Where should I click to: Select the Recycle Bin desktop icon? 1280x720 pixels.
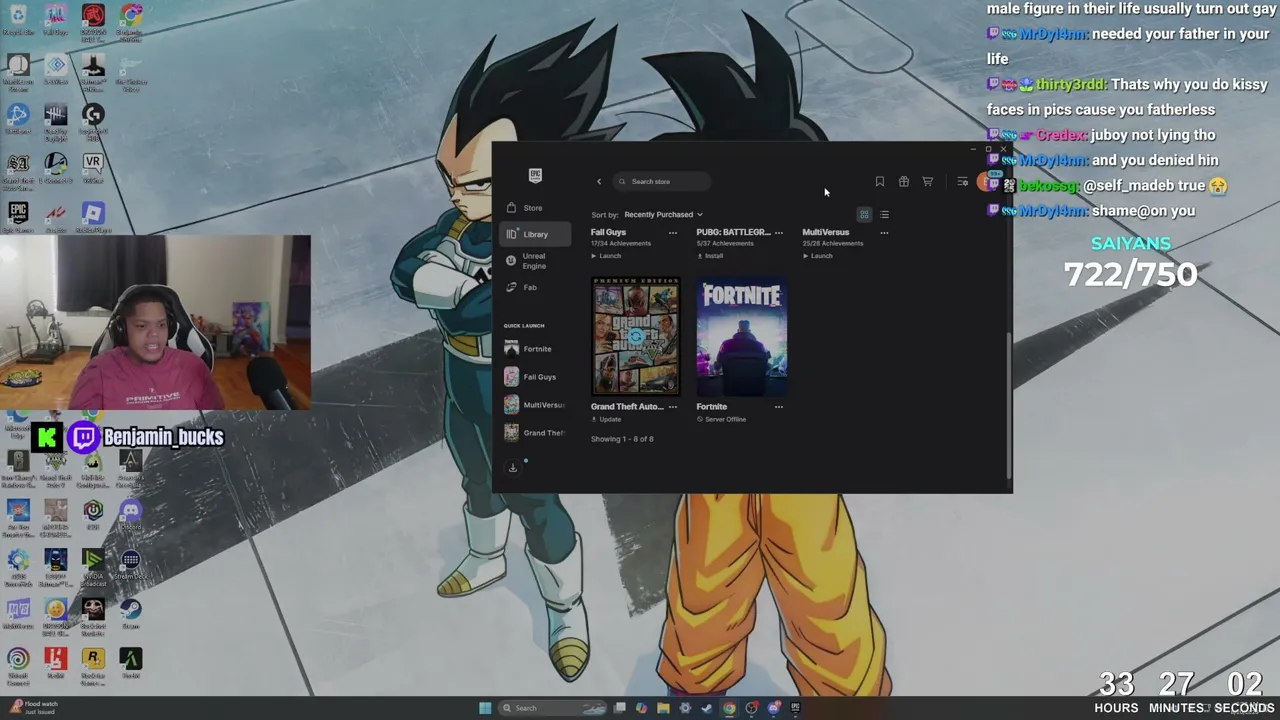click(18, 22)
